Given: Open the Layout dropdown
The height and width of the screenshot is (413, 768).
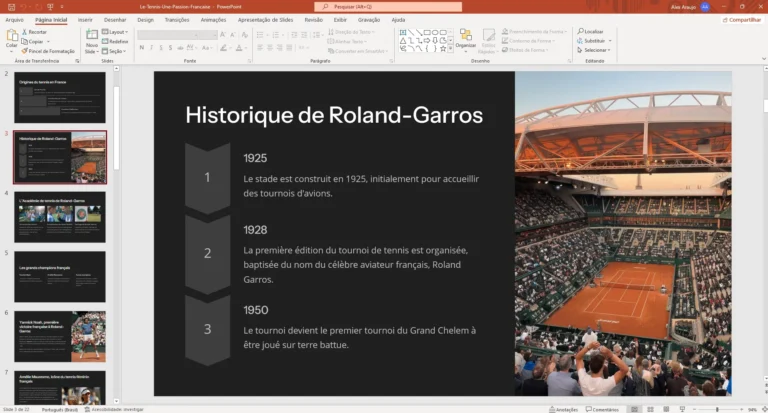Looking at the screenshot, I should [x=115, y=32].
